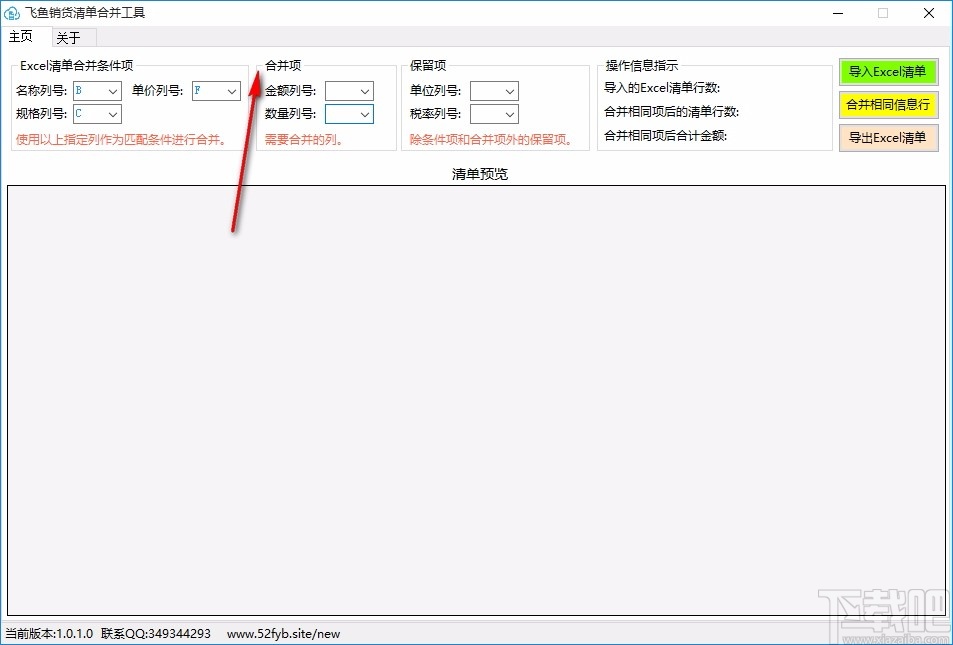Select the 主页 tab

[21, 36]
